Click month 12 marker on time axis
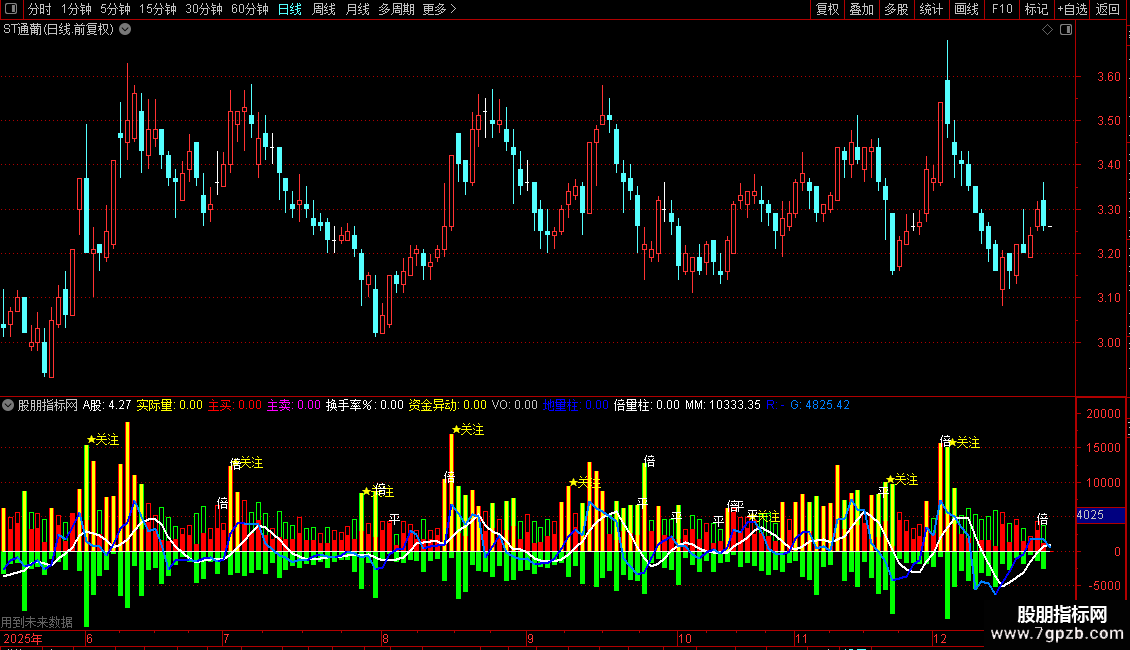Screen dimensions: 1130x650 point(940,638)
